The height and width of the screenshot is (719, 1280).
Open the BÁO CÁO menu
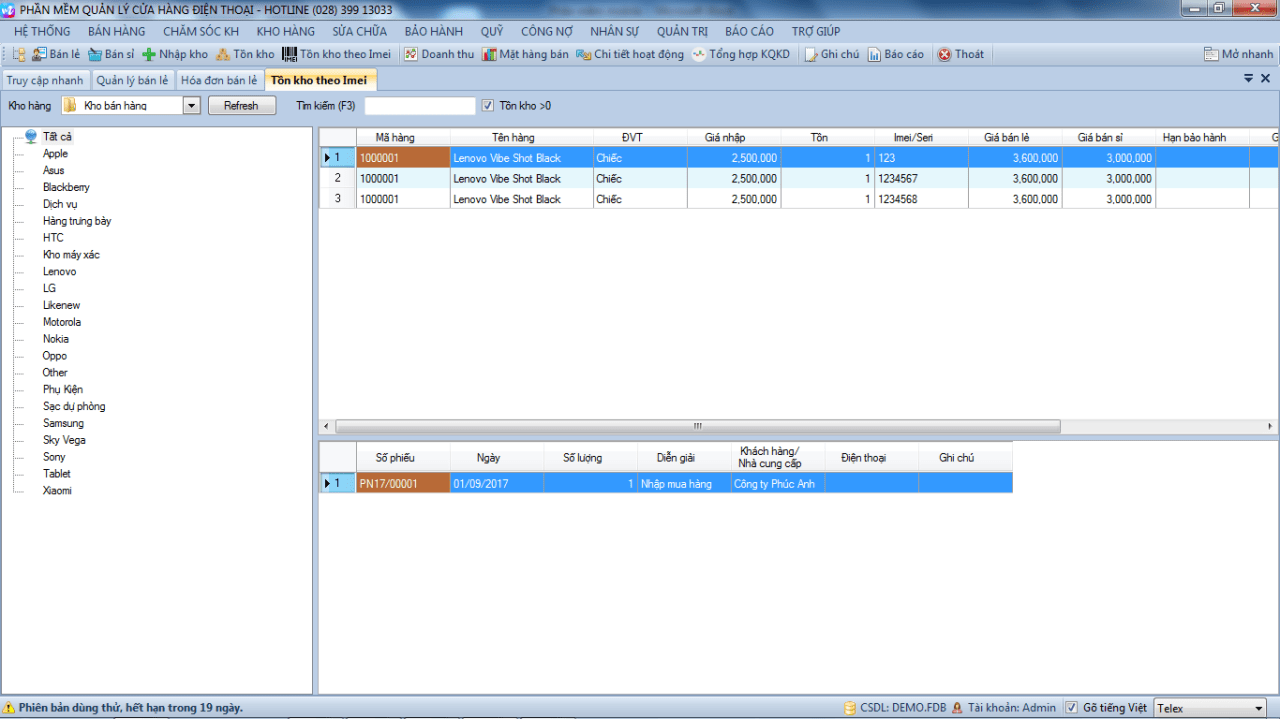coord(749,32)
